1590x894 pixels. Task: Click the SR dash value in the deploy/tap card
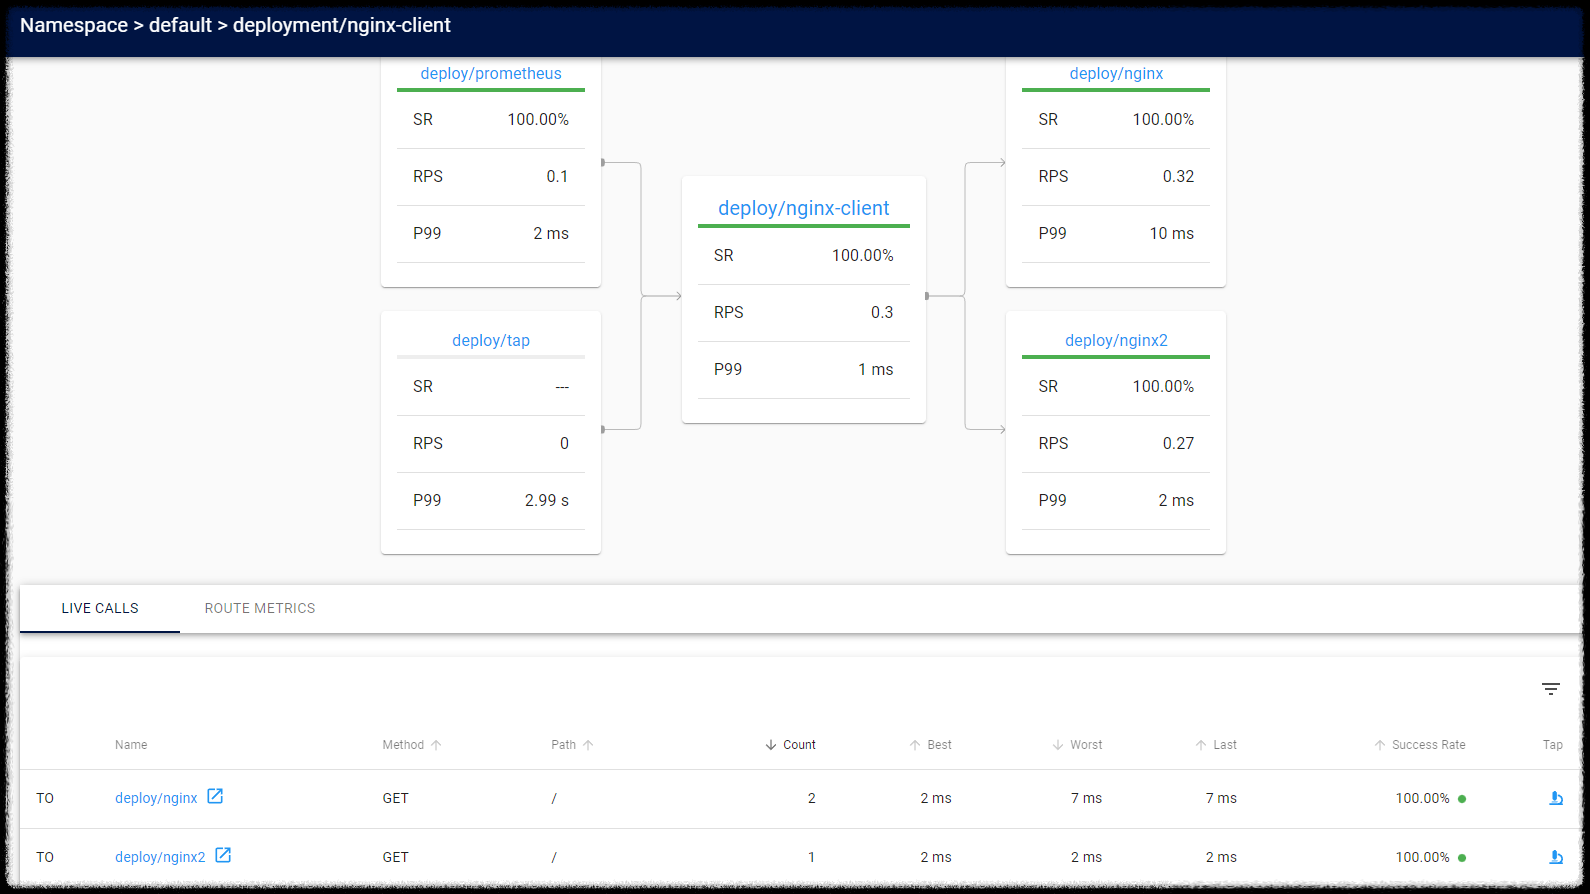[x=562, y=386]
